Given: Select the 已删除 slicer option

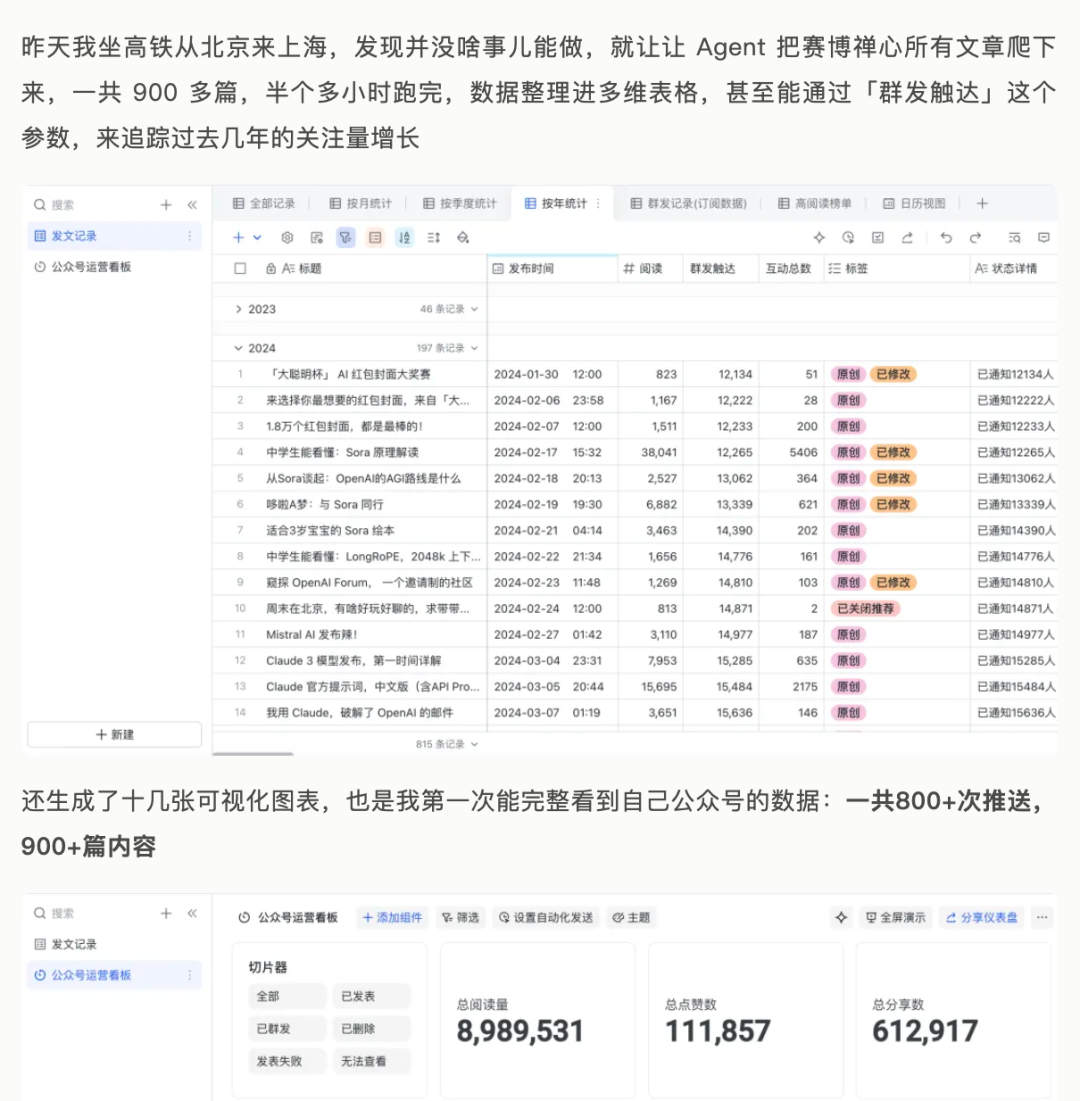Looking at the screenshot, I should [371, 1029].
